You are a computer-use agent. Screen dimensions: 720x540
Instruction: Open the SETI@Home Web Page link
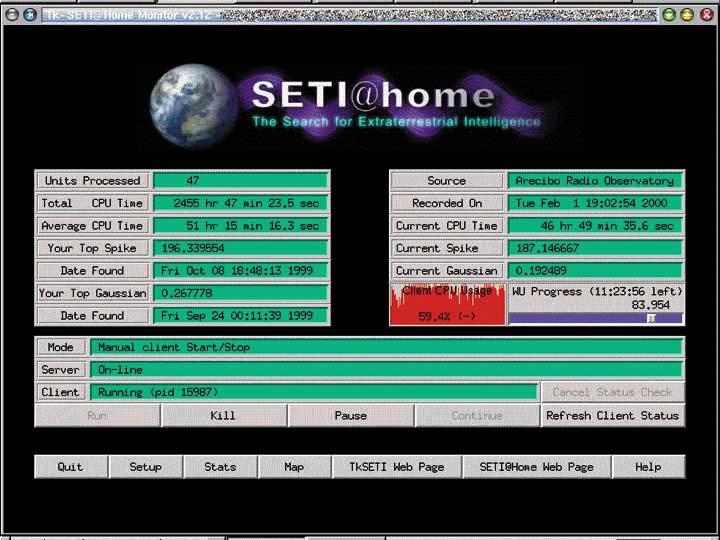click(536, 467)
